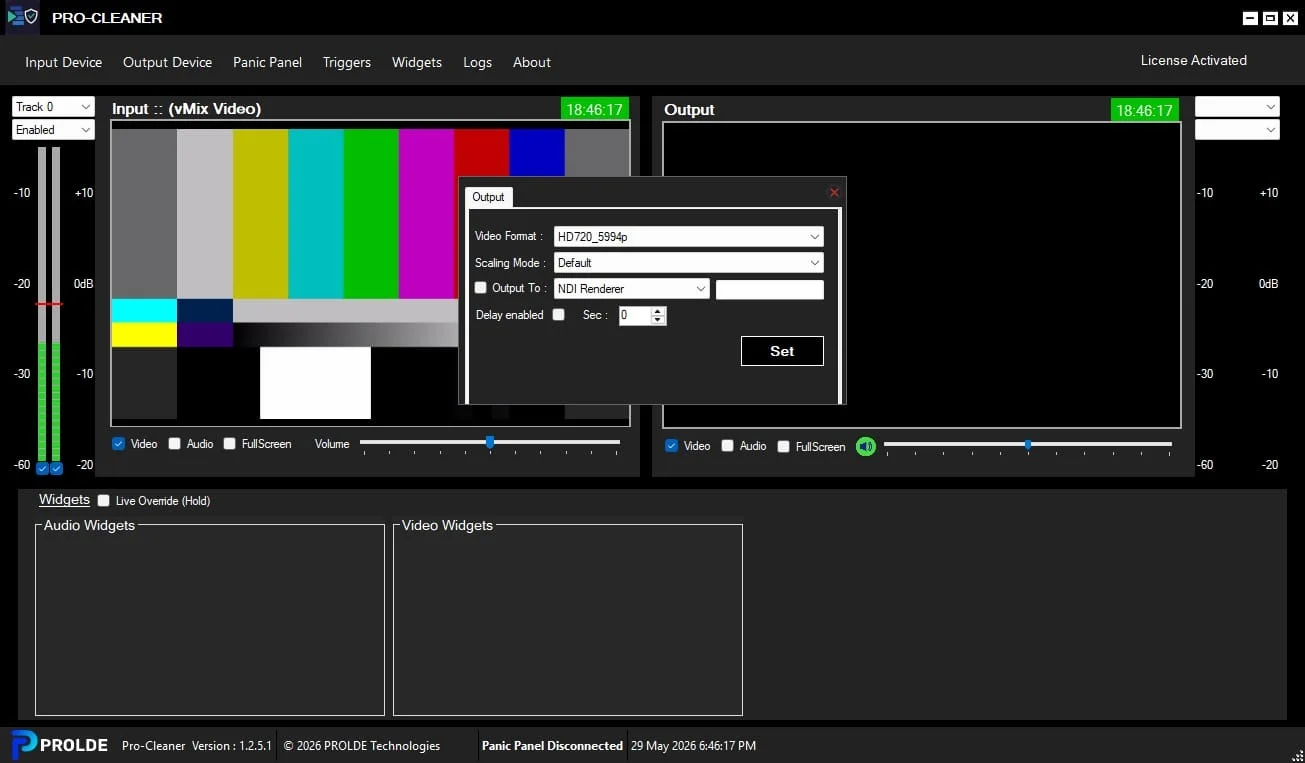Click the green output speaker mute icon
This screenshot has width=1305, height=763.
click(866, 446)
